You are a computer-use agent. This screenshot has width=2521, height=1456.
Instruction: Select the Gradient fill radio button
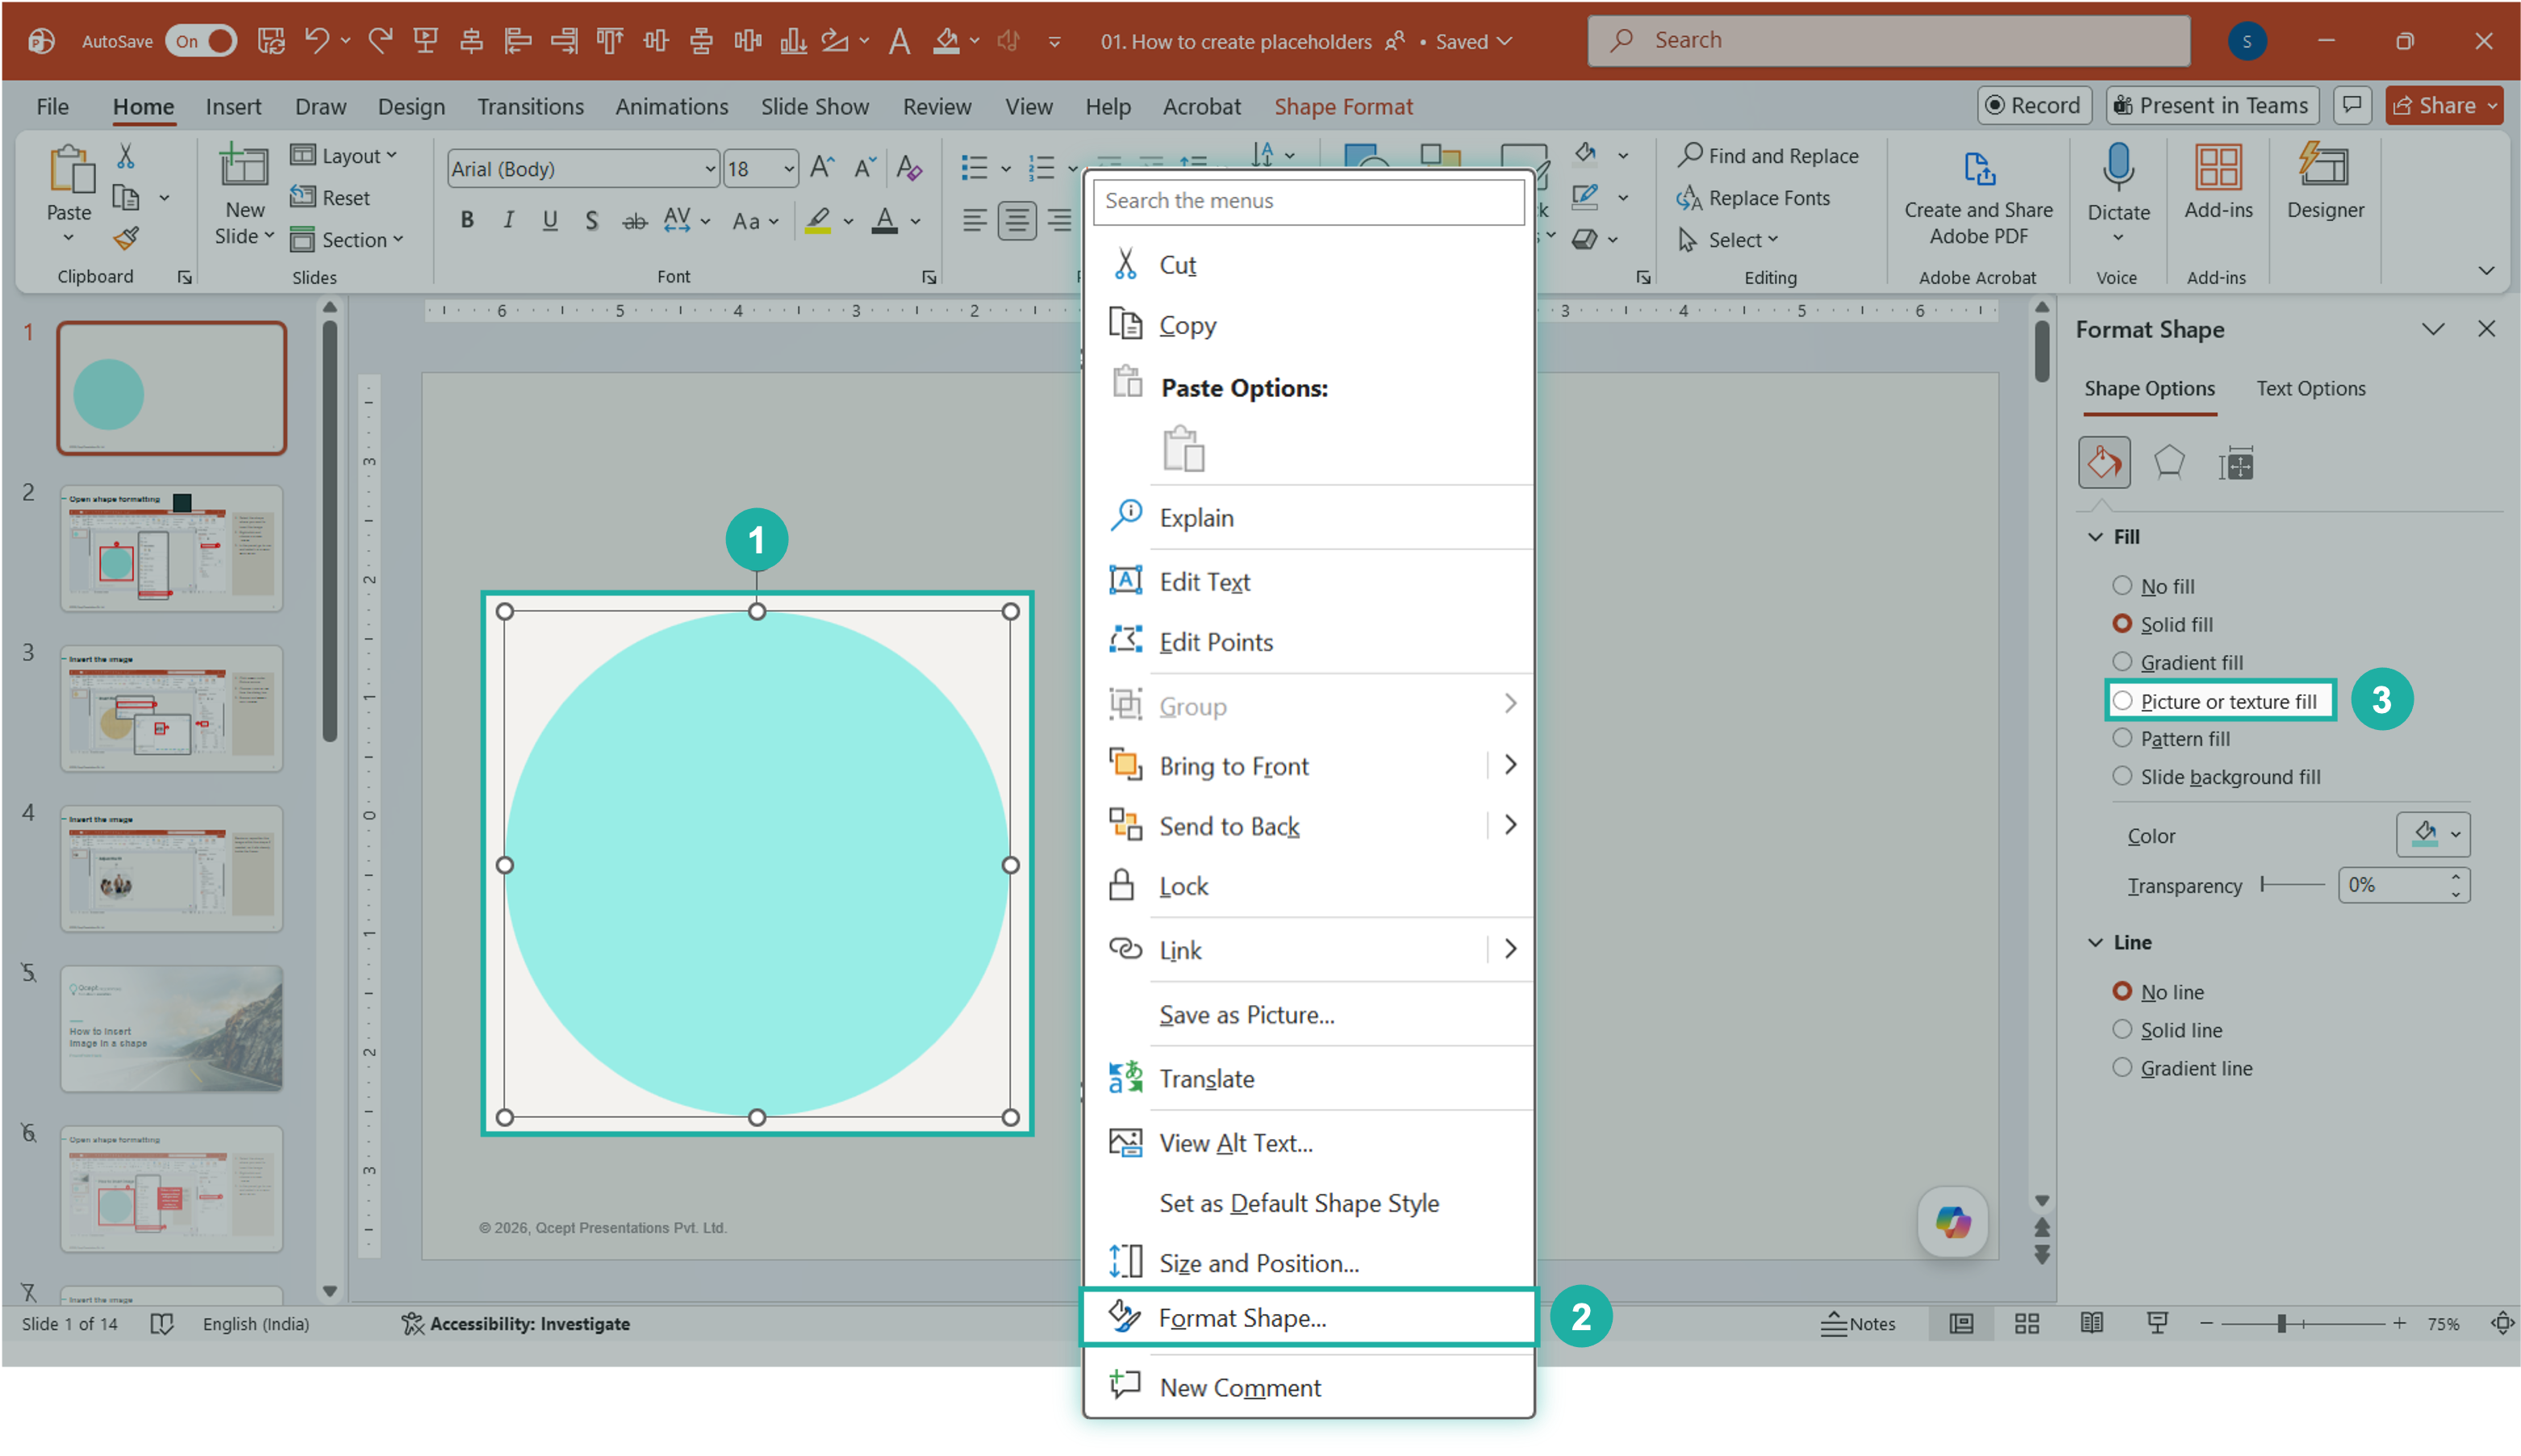coord(2121,661)
